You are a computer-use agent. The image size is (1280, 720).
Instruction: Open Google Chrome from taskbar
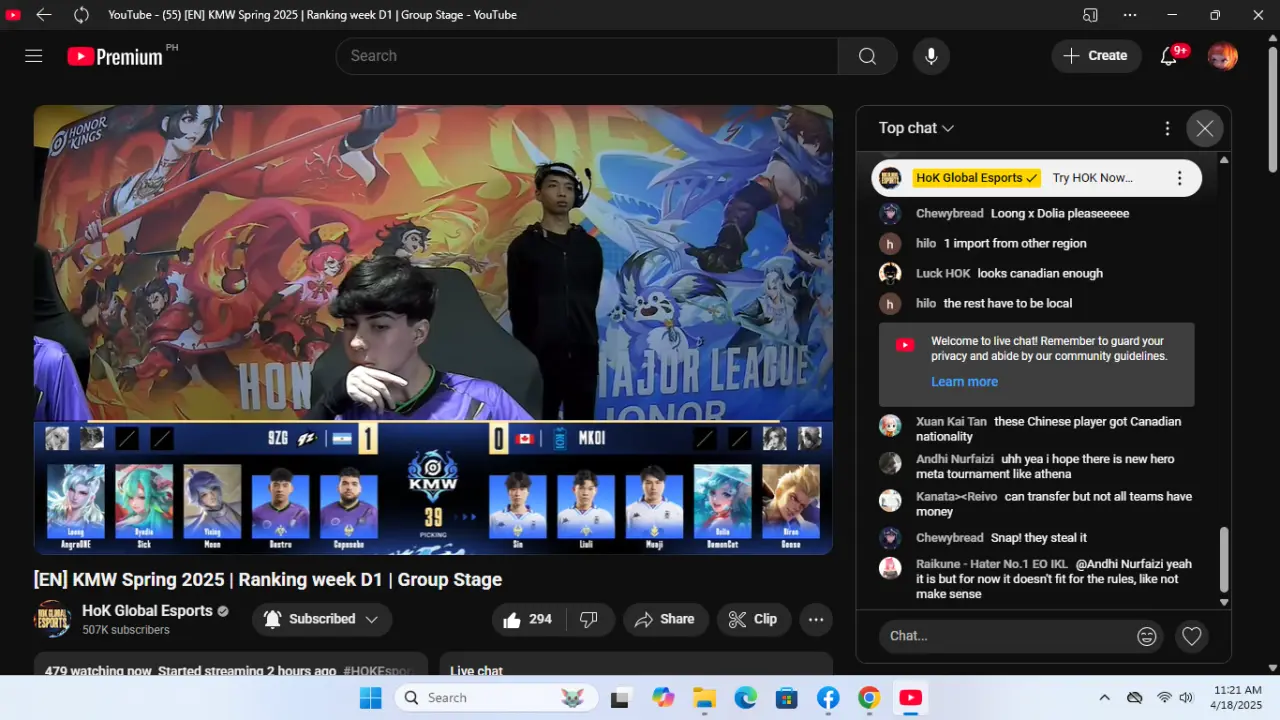[869, 698]
